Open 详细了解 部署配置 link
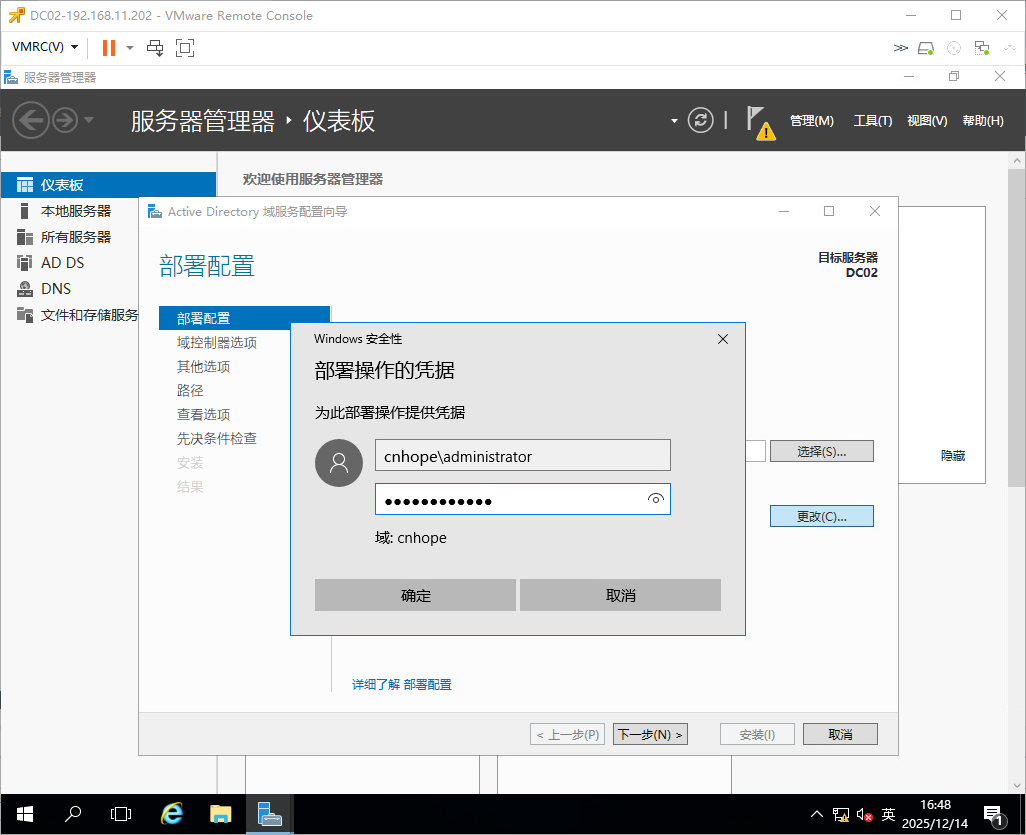This screenshot has width=1026, height=835. [x=402, y=684]
